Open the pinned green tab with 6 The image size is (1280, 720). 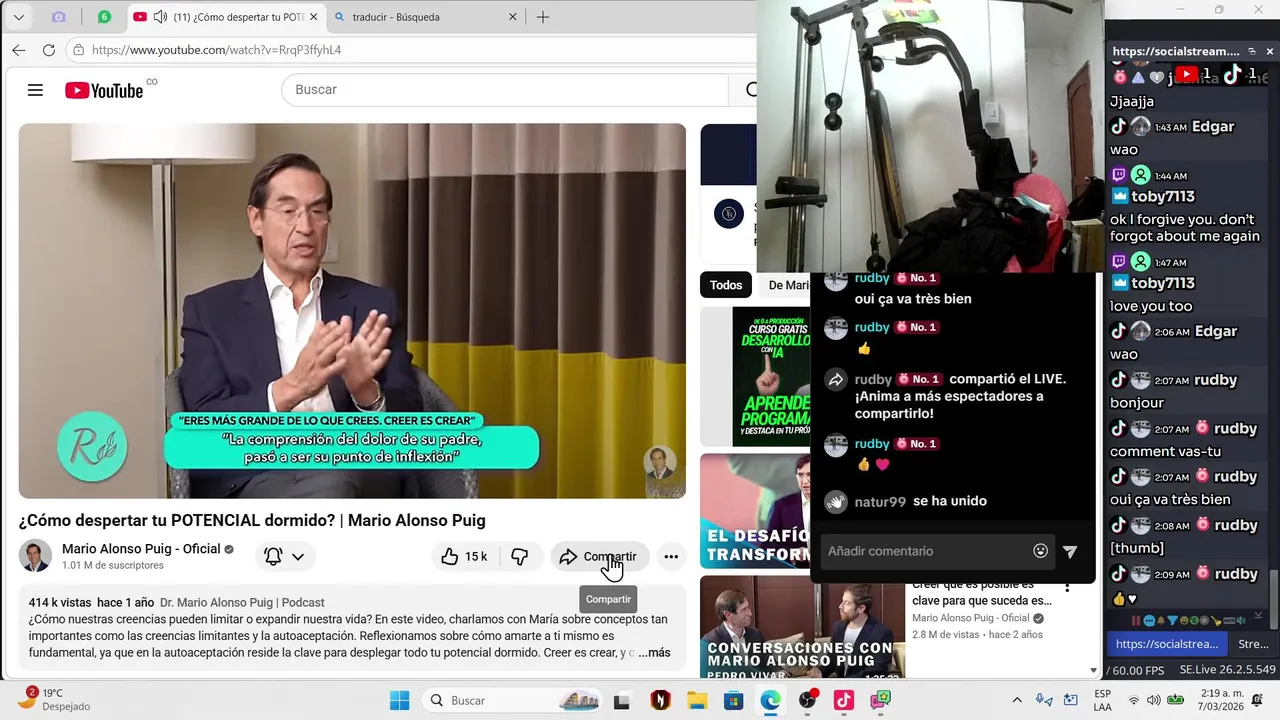pos(104,17)
